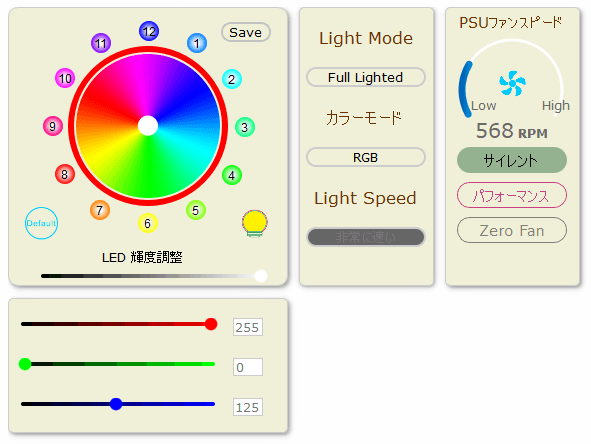591x444 pixels.
Task: Click the Save button
Action: click(x=246, y=32)
